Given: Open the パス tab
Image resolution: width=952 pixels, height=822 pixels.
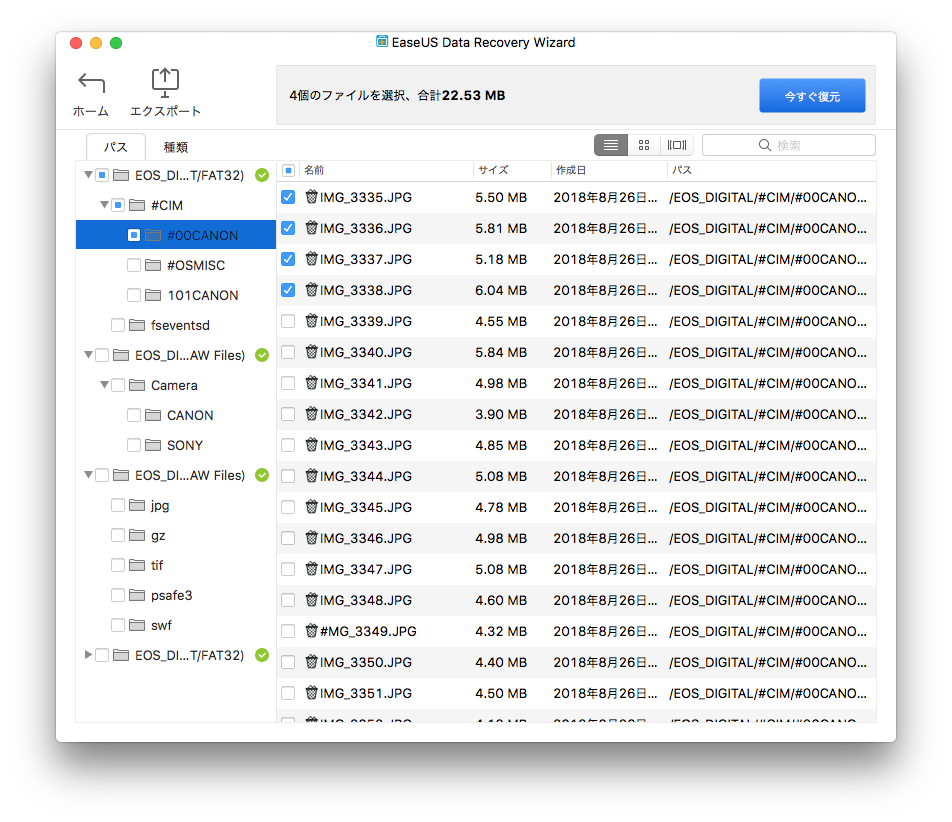Looking at the screenshot, I should click(115, 147).
